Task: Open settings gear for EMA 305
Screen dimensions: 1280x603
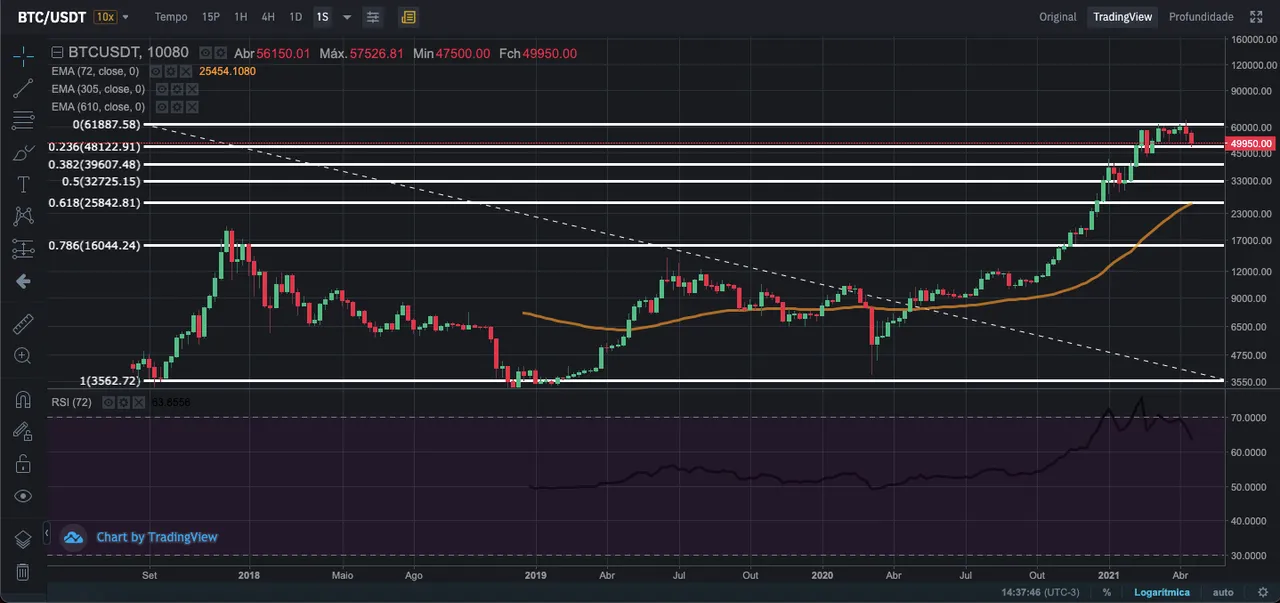Action: 177,89
